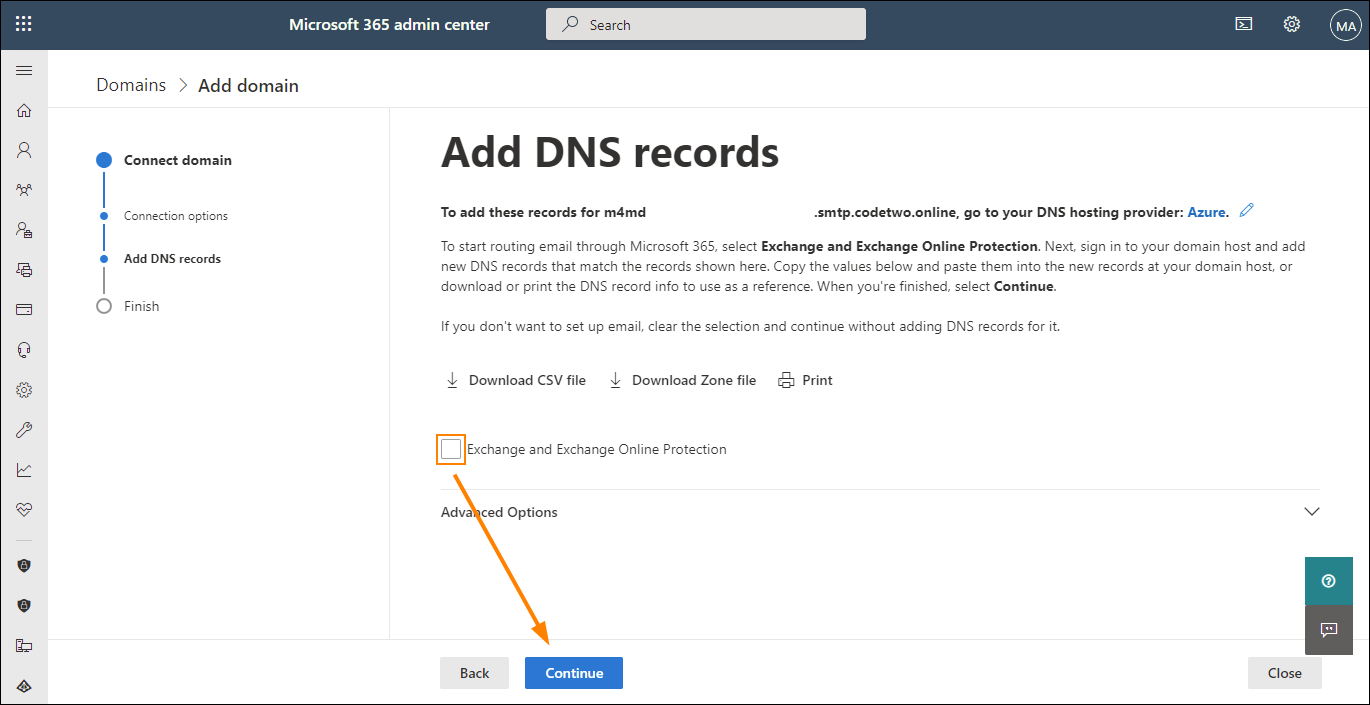Edit the DNS hosting provider with the pencil icon
Viewport: 1370px width, 705px height.
(x=1246, y=211)
